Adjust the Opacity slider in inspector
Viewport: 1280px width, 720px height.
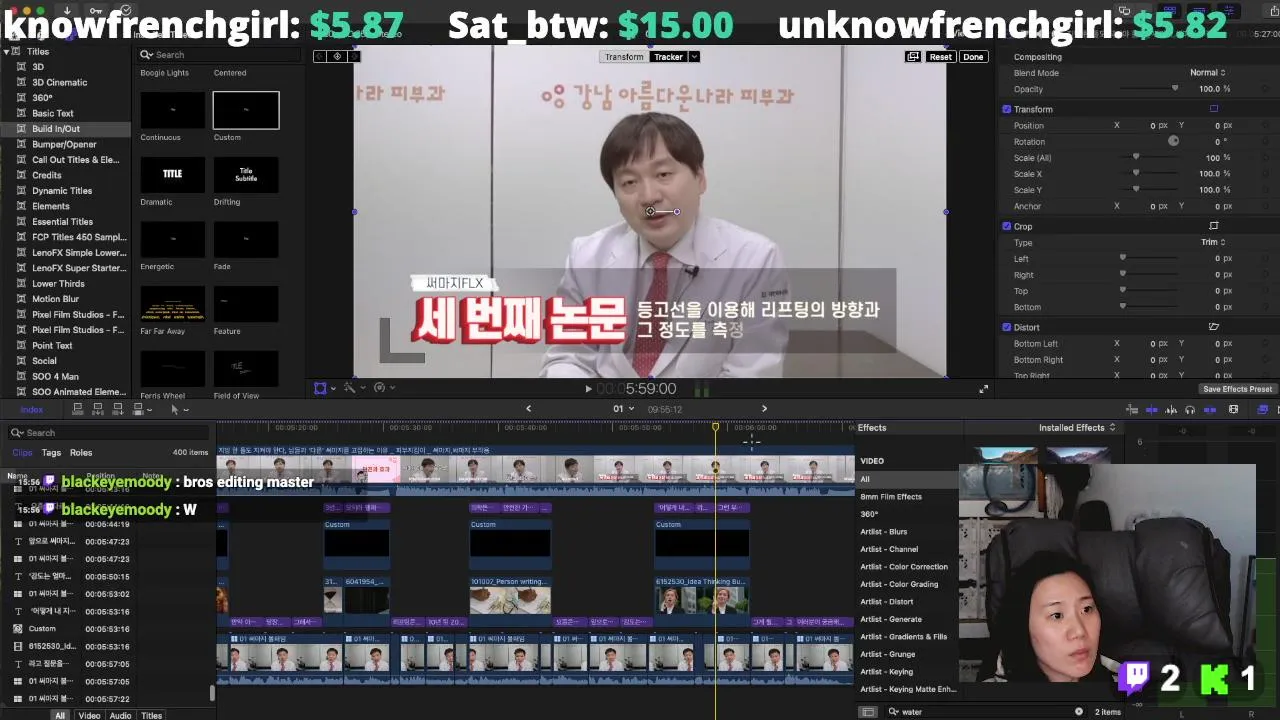tap(1148, 89)
